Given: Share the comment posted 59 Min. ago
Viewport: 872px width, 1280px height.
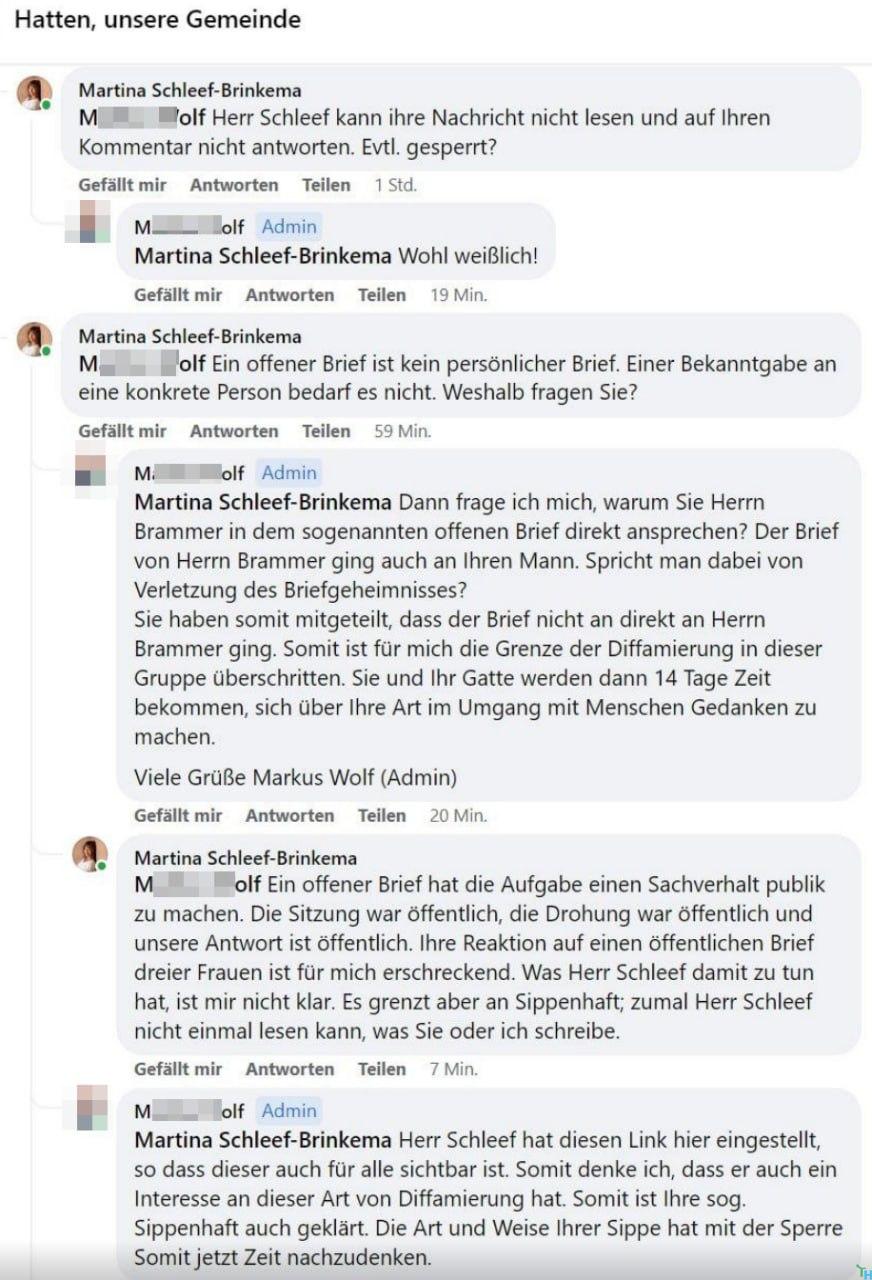Looking at the screenshot, I should coord(326,431).
